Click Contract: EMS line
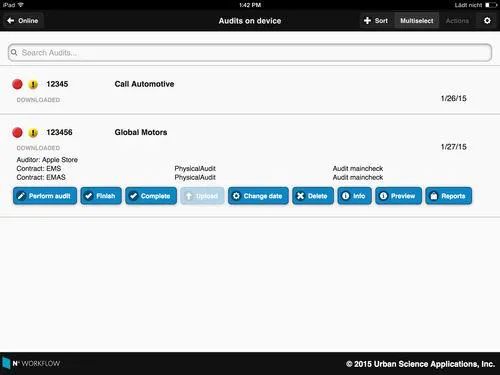Image resolution: width=500 pixels, height=375 pixels. point(39,168)
